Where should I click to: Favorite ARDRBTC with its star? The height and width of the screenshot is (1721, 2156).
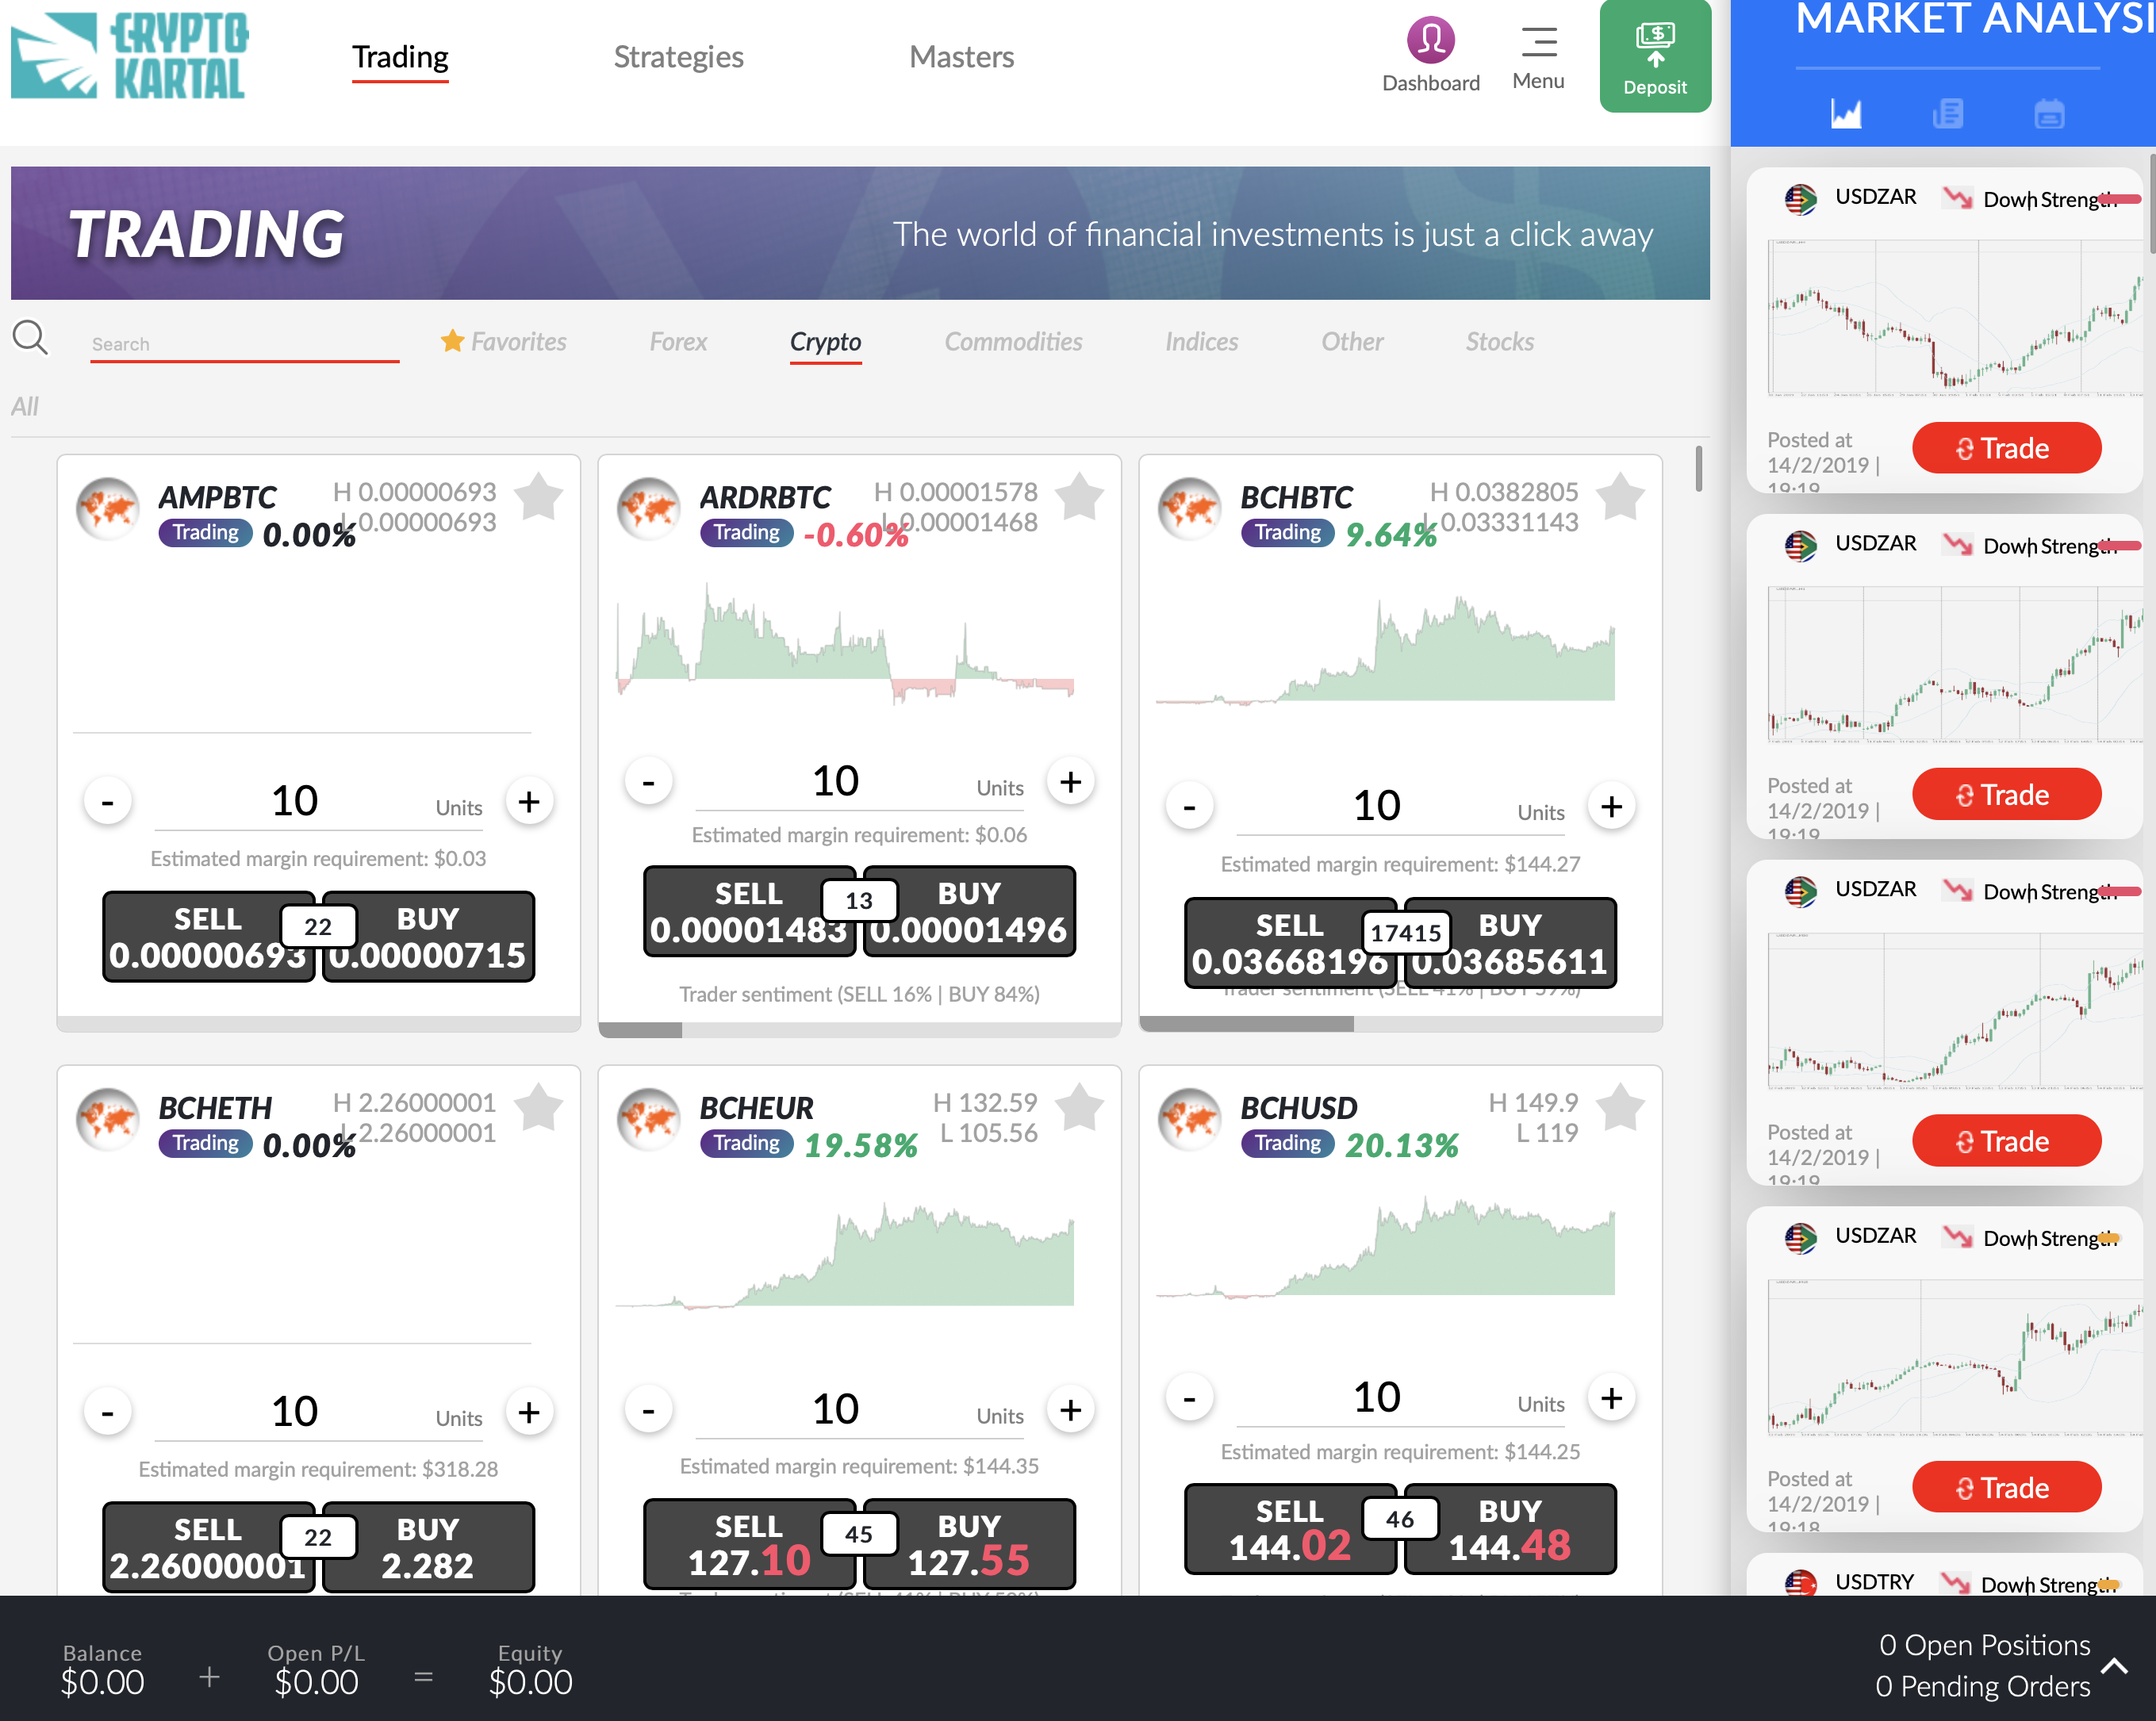(x=1080, y=496)
